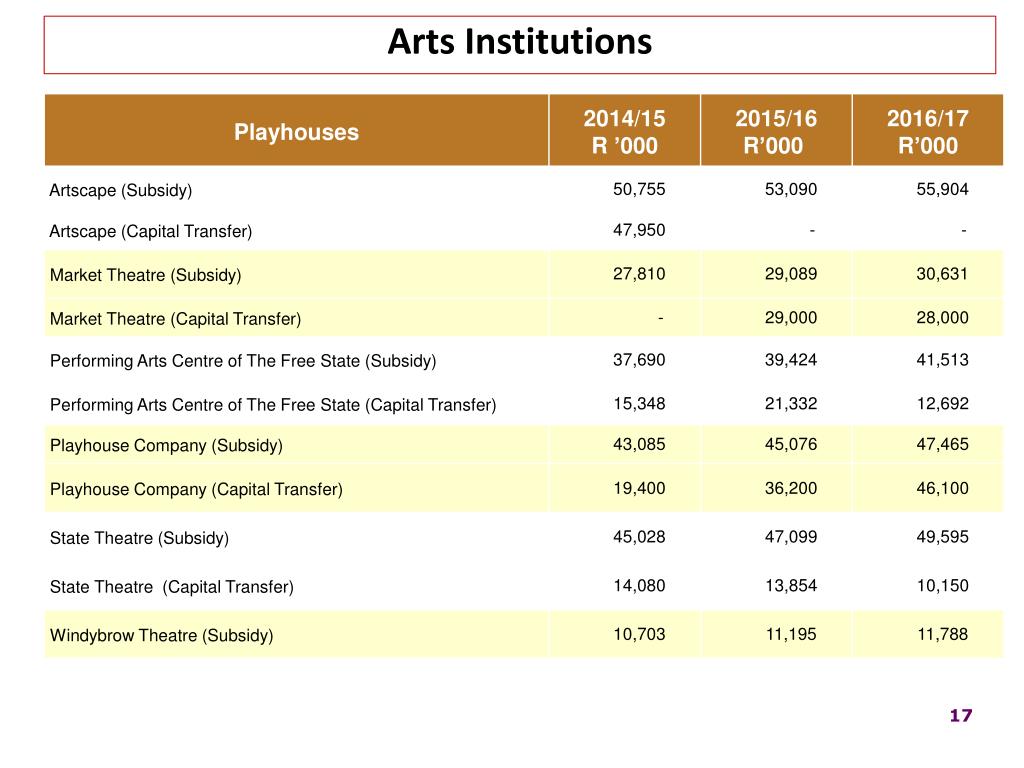Select the value 36,200
Viewport: 1024px width, 768px height.
(791, 488)
